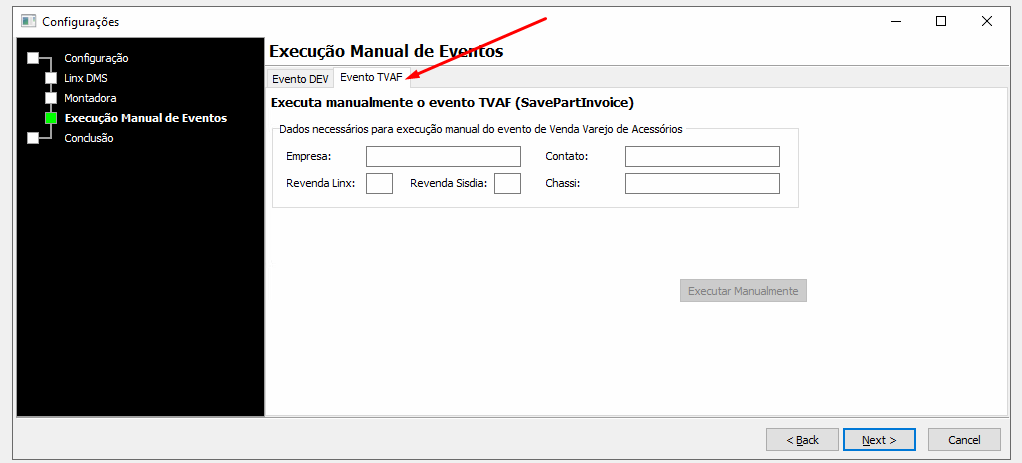Select Execução Manual de Eventos step
This screenshot has width=1022, height=463.
(x=146, y=118)
